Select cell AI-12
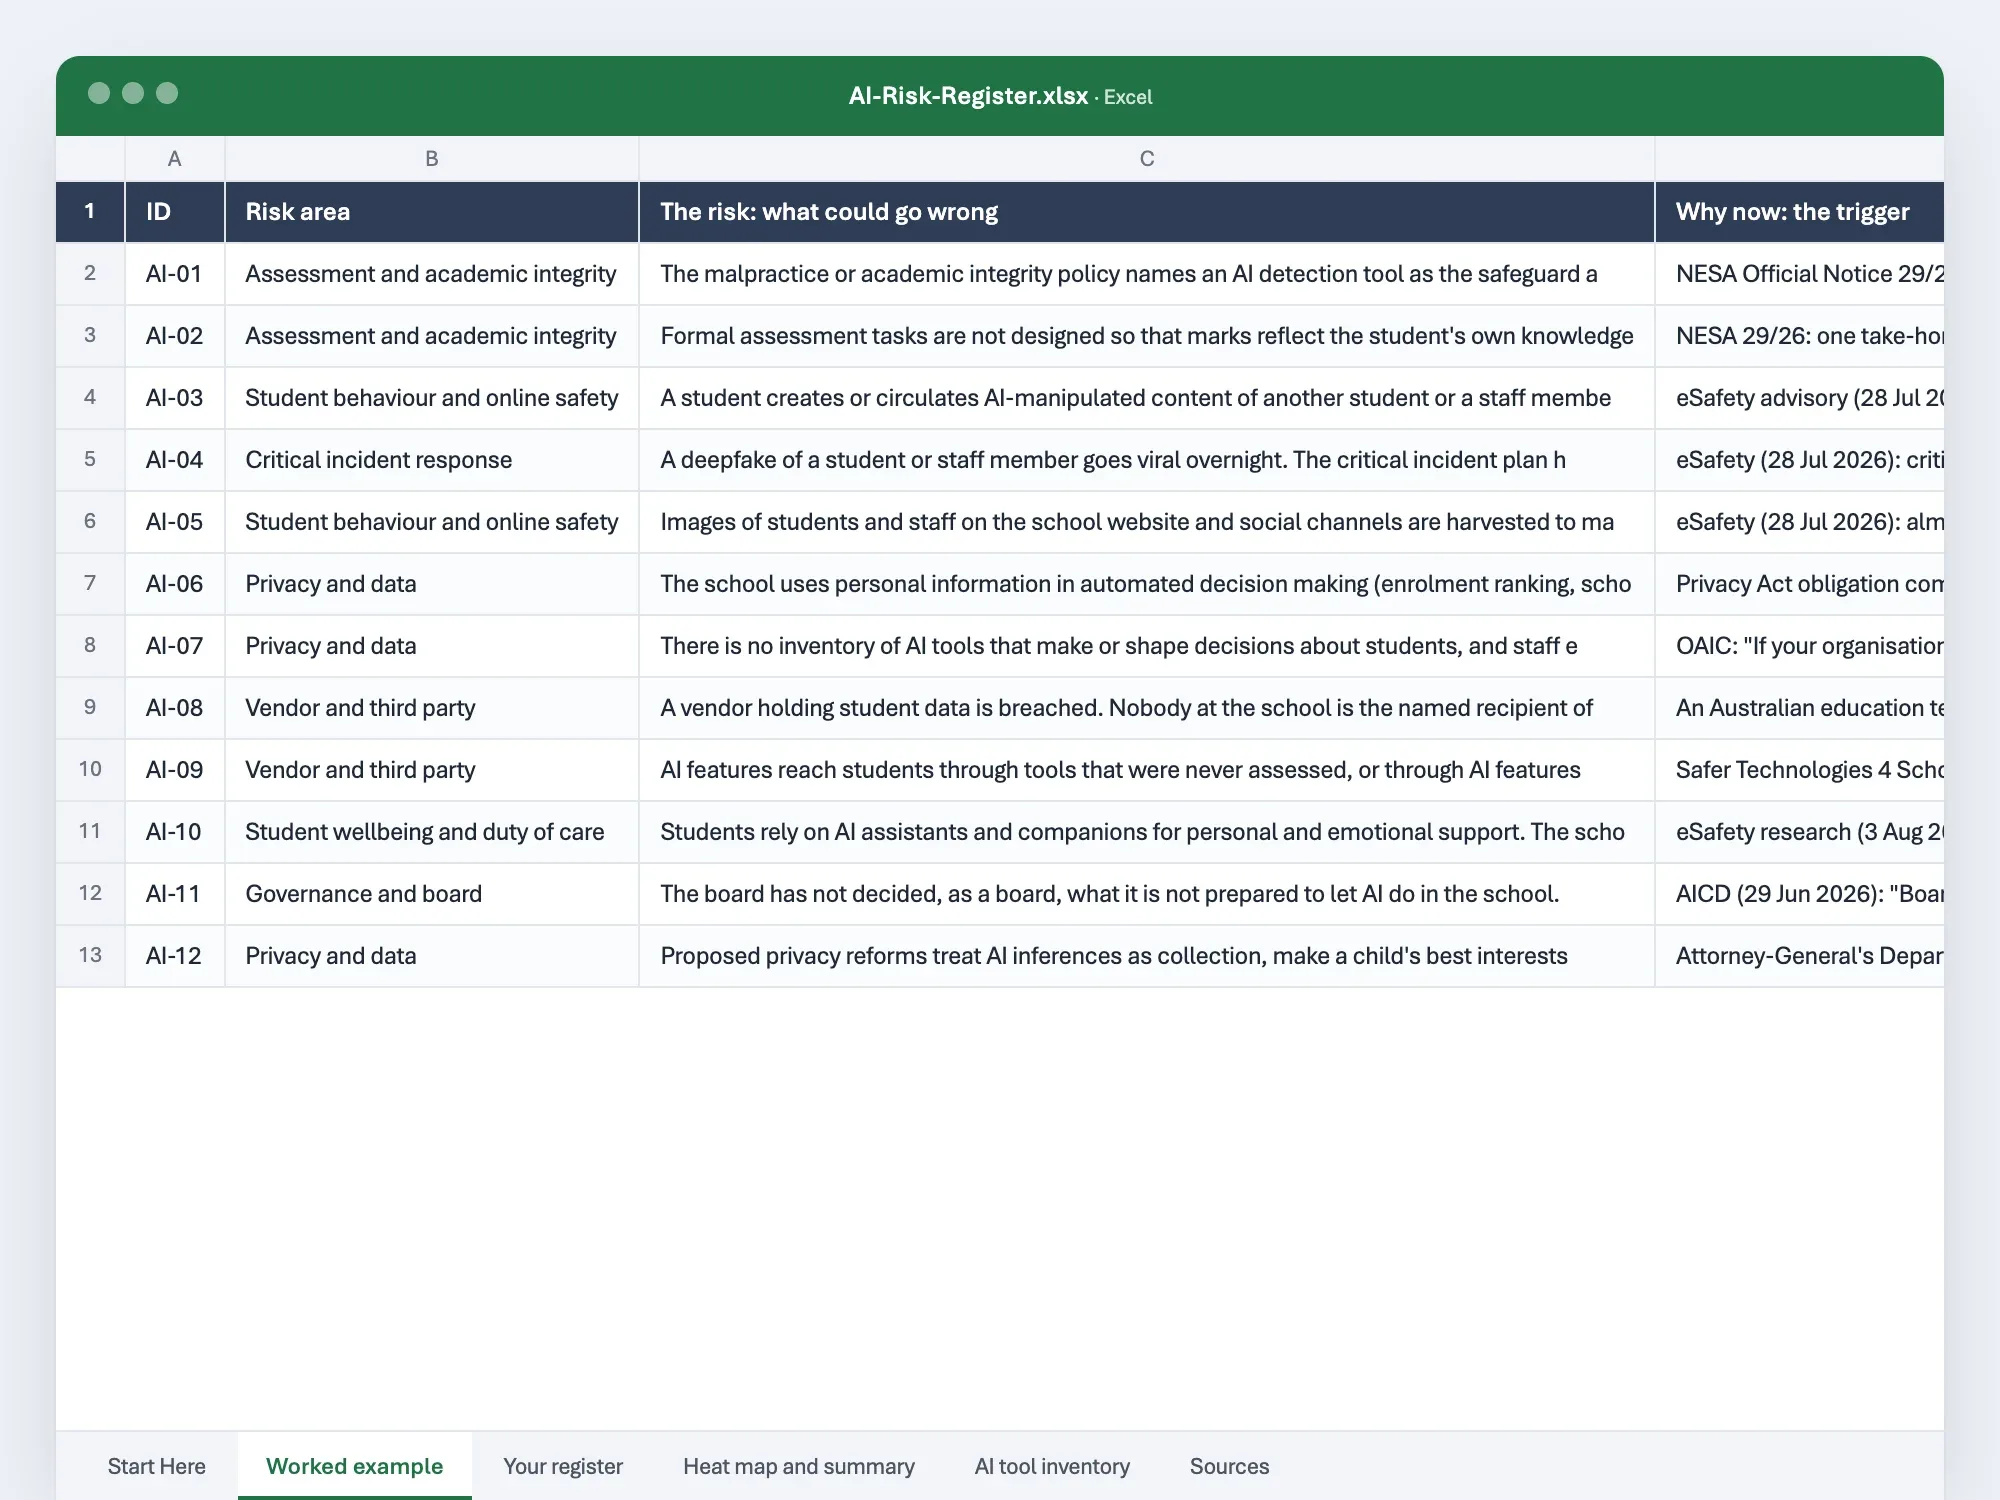This screenshot has width=2000, height=1500. click(175, 956)
